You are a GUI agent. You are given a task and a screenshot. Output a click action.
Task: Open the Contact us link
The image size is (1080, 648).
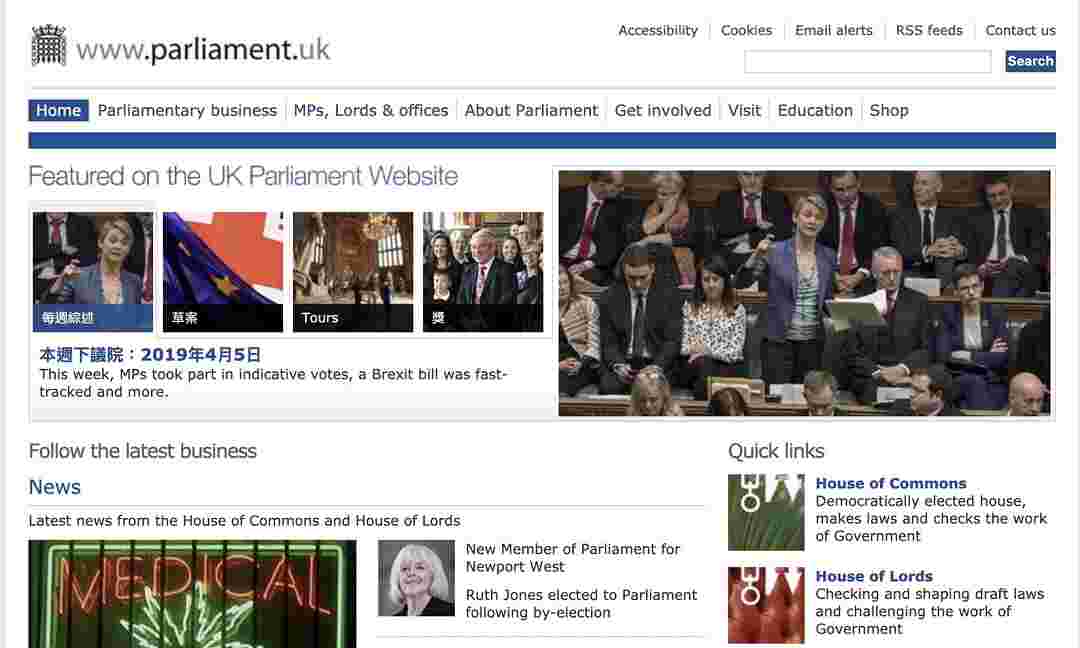pos(1020,30)
